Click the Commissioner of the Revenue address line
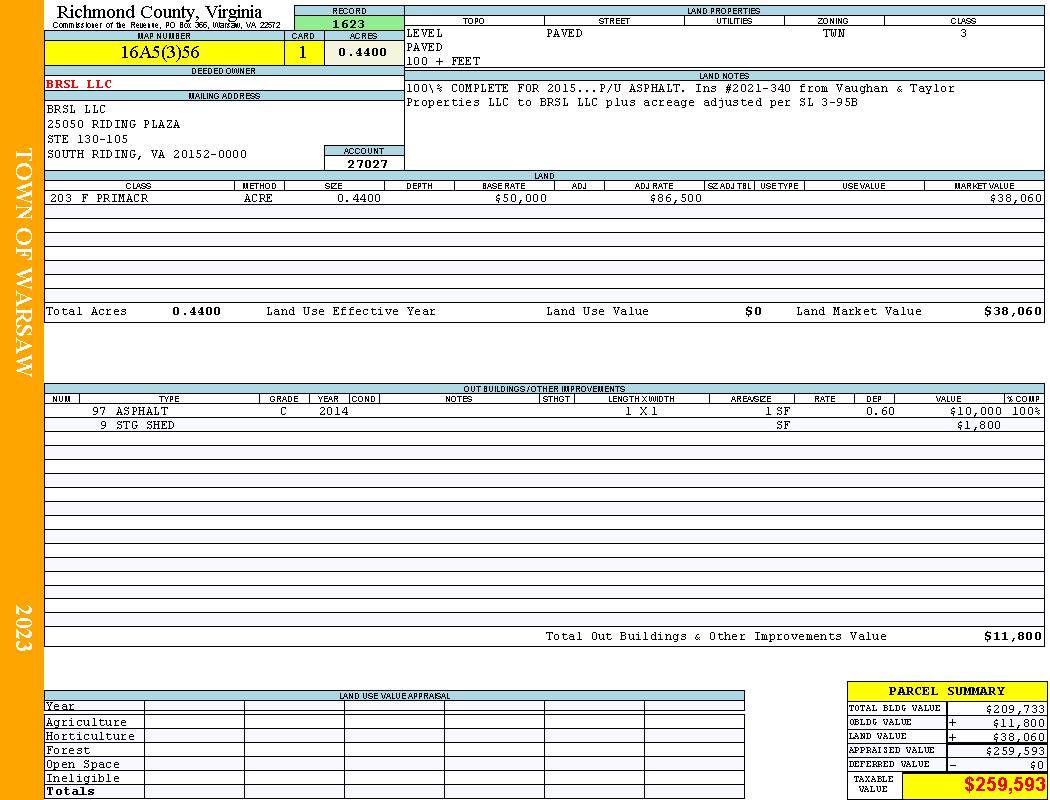Image resolution: width=1050 pixels, height=800 pixels. pos(166,25)
